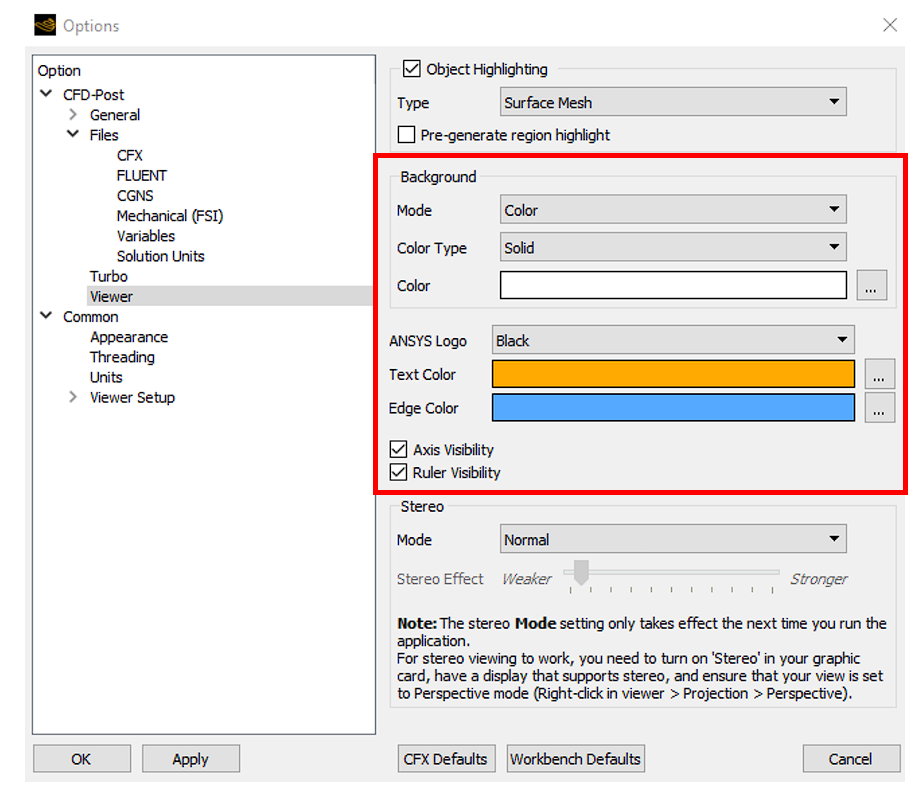920x790 pixels.
Task: Select Viewer Setup tree item label
Action: [132, 397]
